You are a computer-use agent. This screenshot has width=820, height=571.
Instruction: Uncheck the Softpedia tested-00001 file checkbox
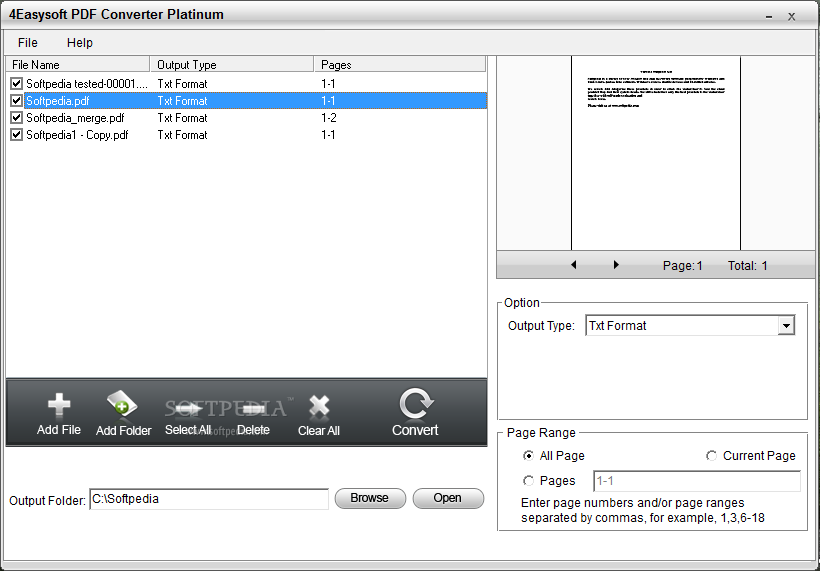coord(16,83)
